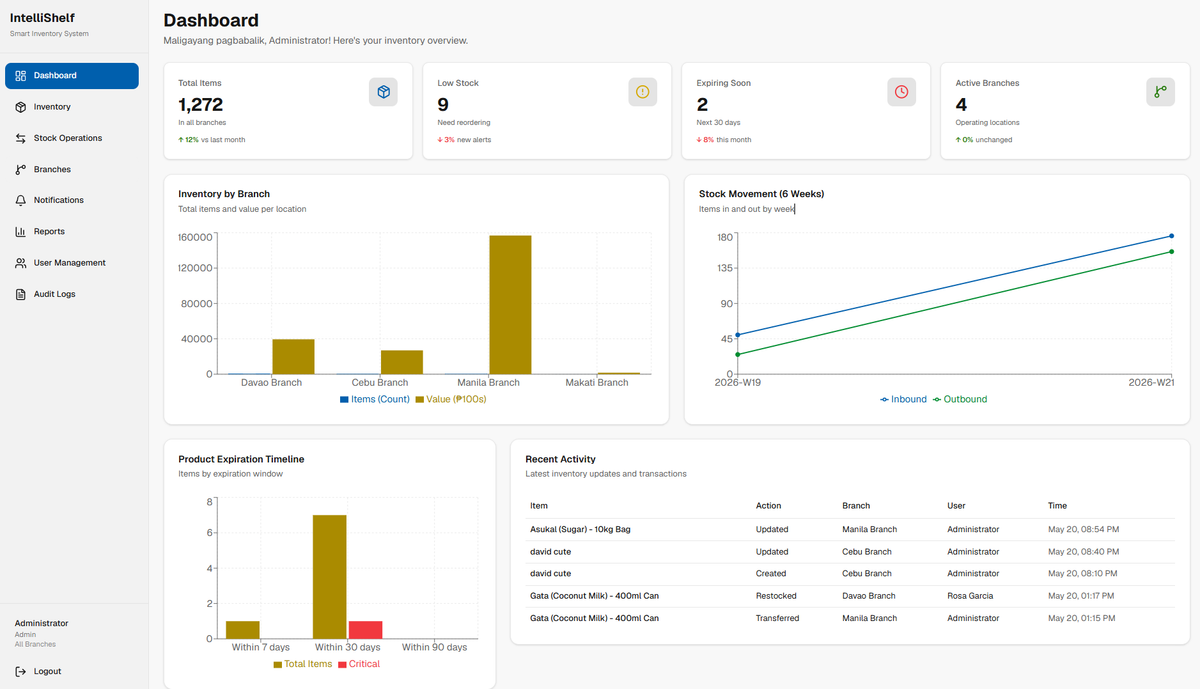Click the Outbound legend entry

coord(960,399)
